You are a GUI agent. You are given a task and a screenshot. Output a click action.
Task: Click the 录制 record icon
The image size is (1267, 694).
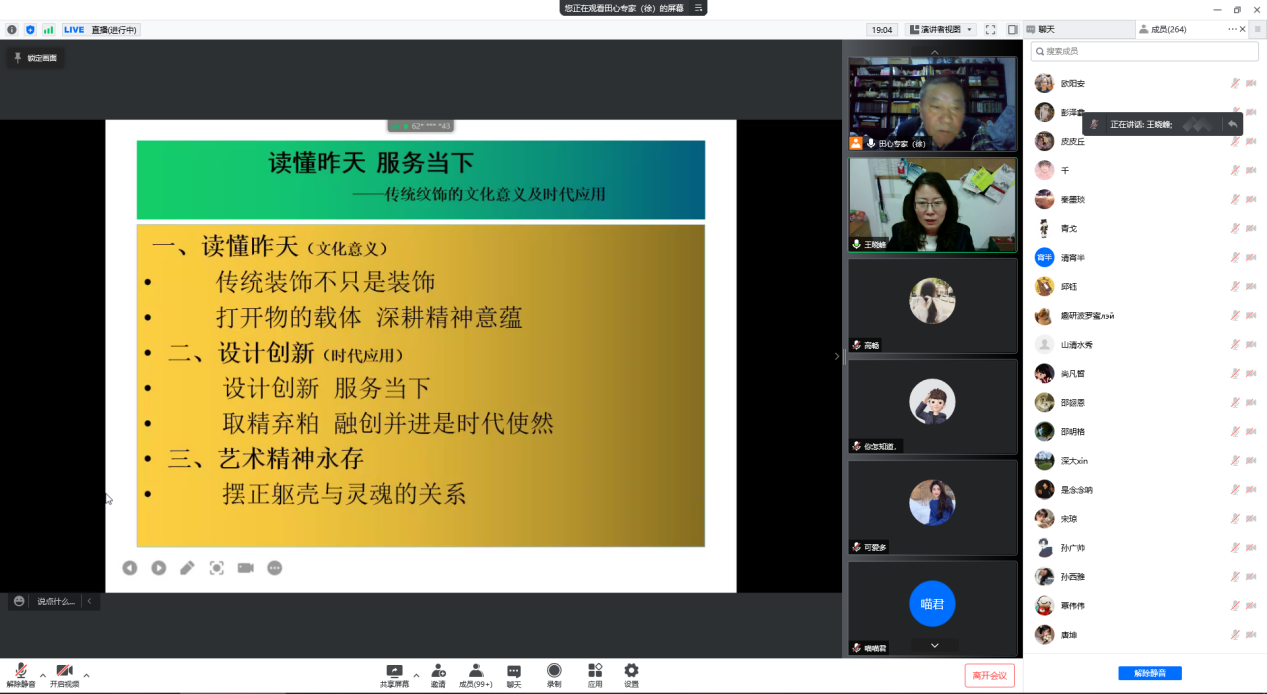pyautogui.click(x=553, y=671)
